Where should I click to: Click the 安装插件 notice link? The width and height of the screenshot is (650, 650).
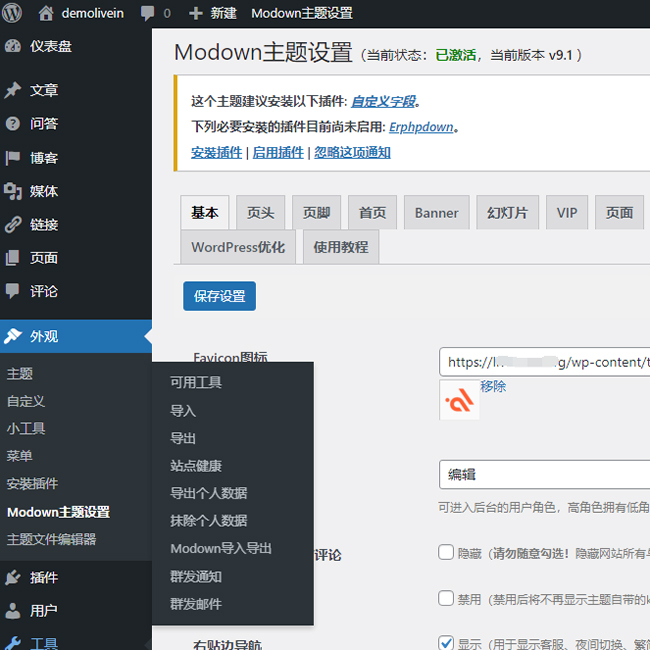[216, 153]
